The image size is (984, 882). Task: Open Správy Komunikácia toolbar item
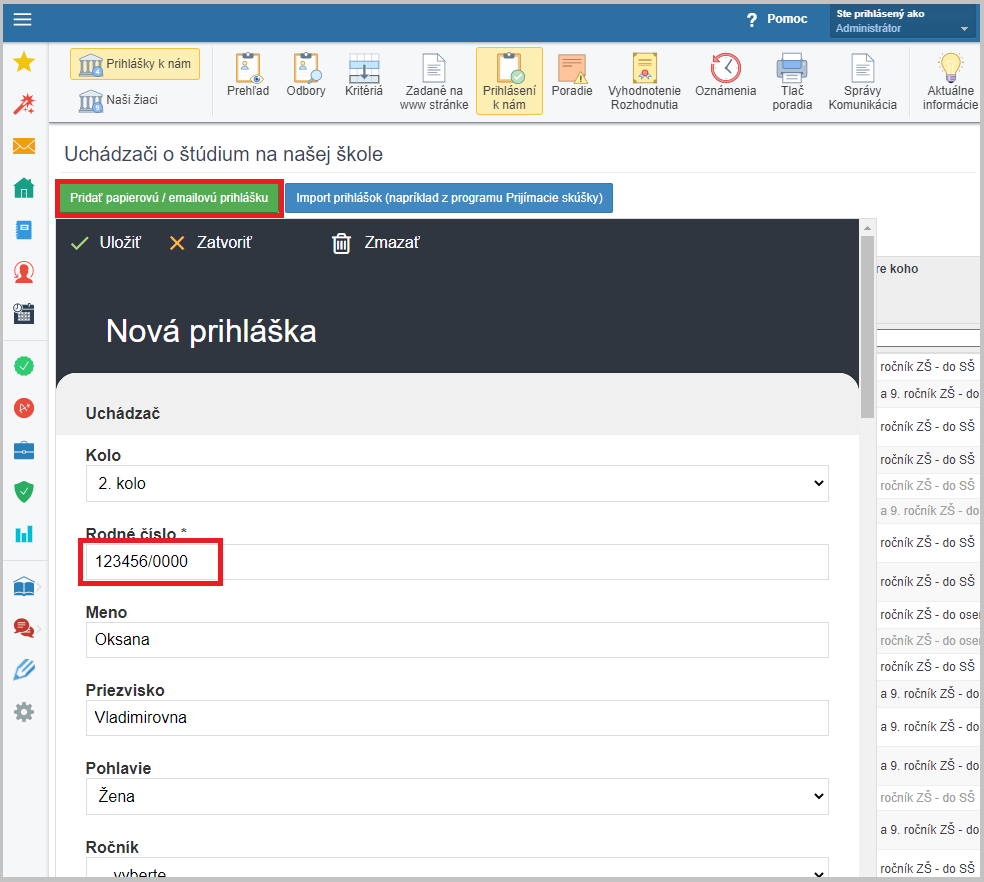point(862,82)
